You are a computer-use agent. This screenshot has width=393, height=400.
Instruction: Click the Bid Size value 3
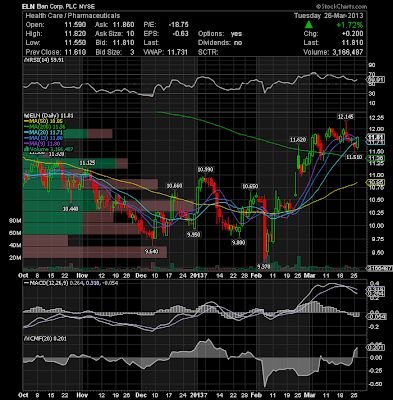pos(132,52)
